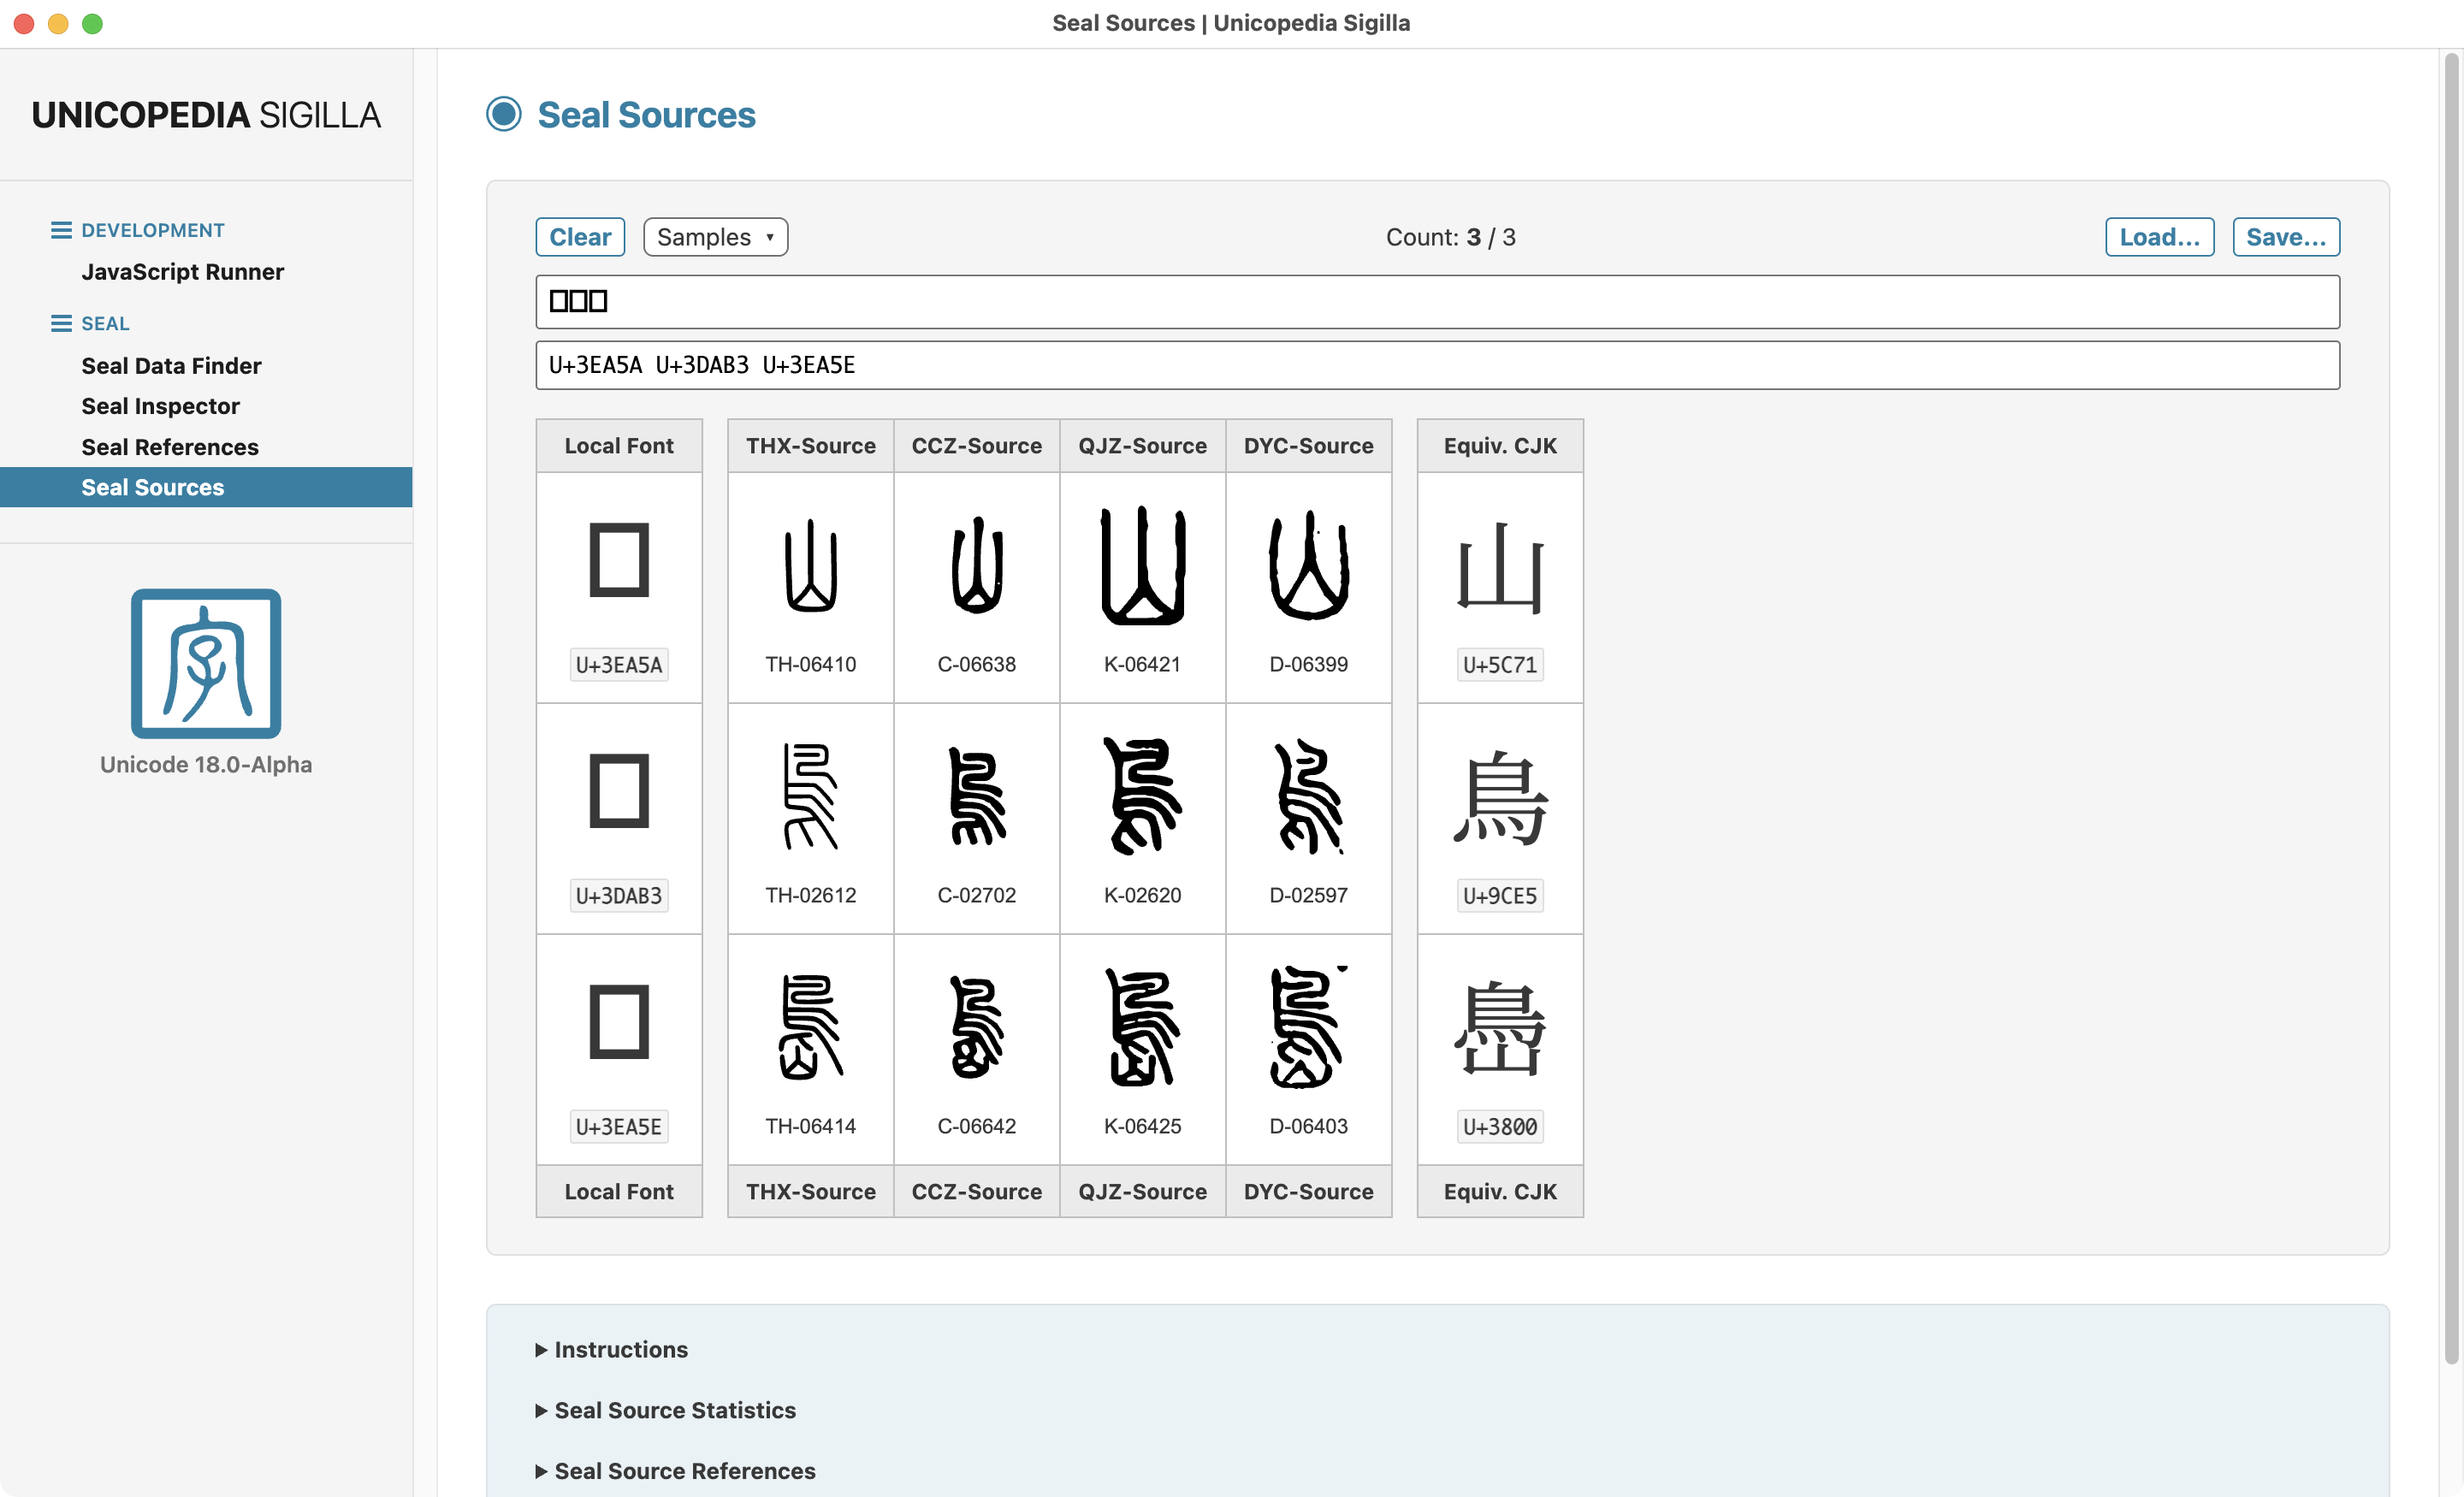Click the code points input field

1437,365
